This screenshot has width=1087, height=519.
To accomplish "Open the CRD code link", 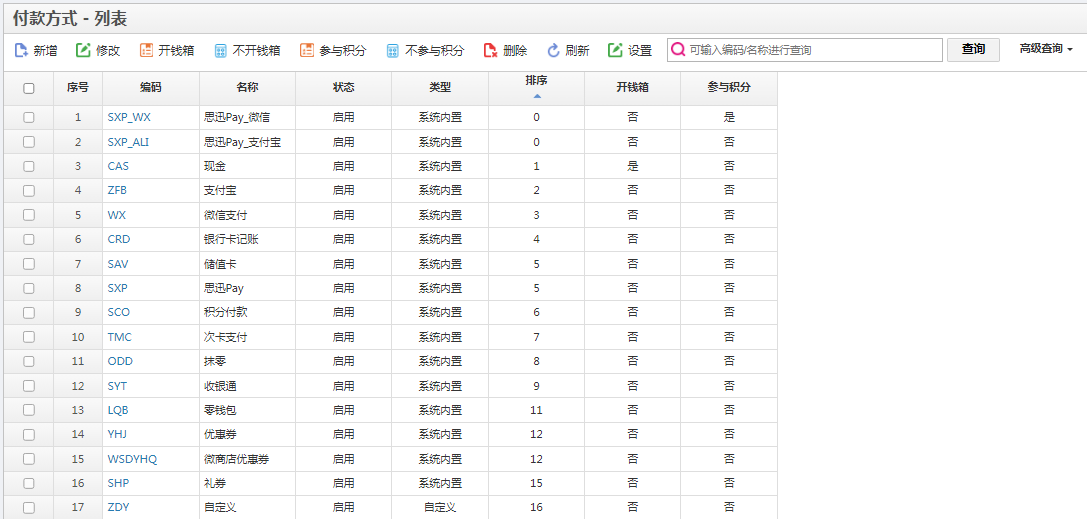I will [x=119, y=239].
